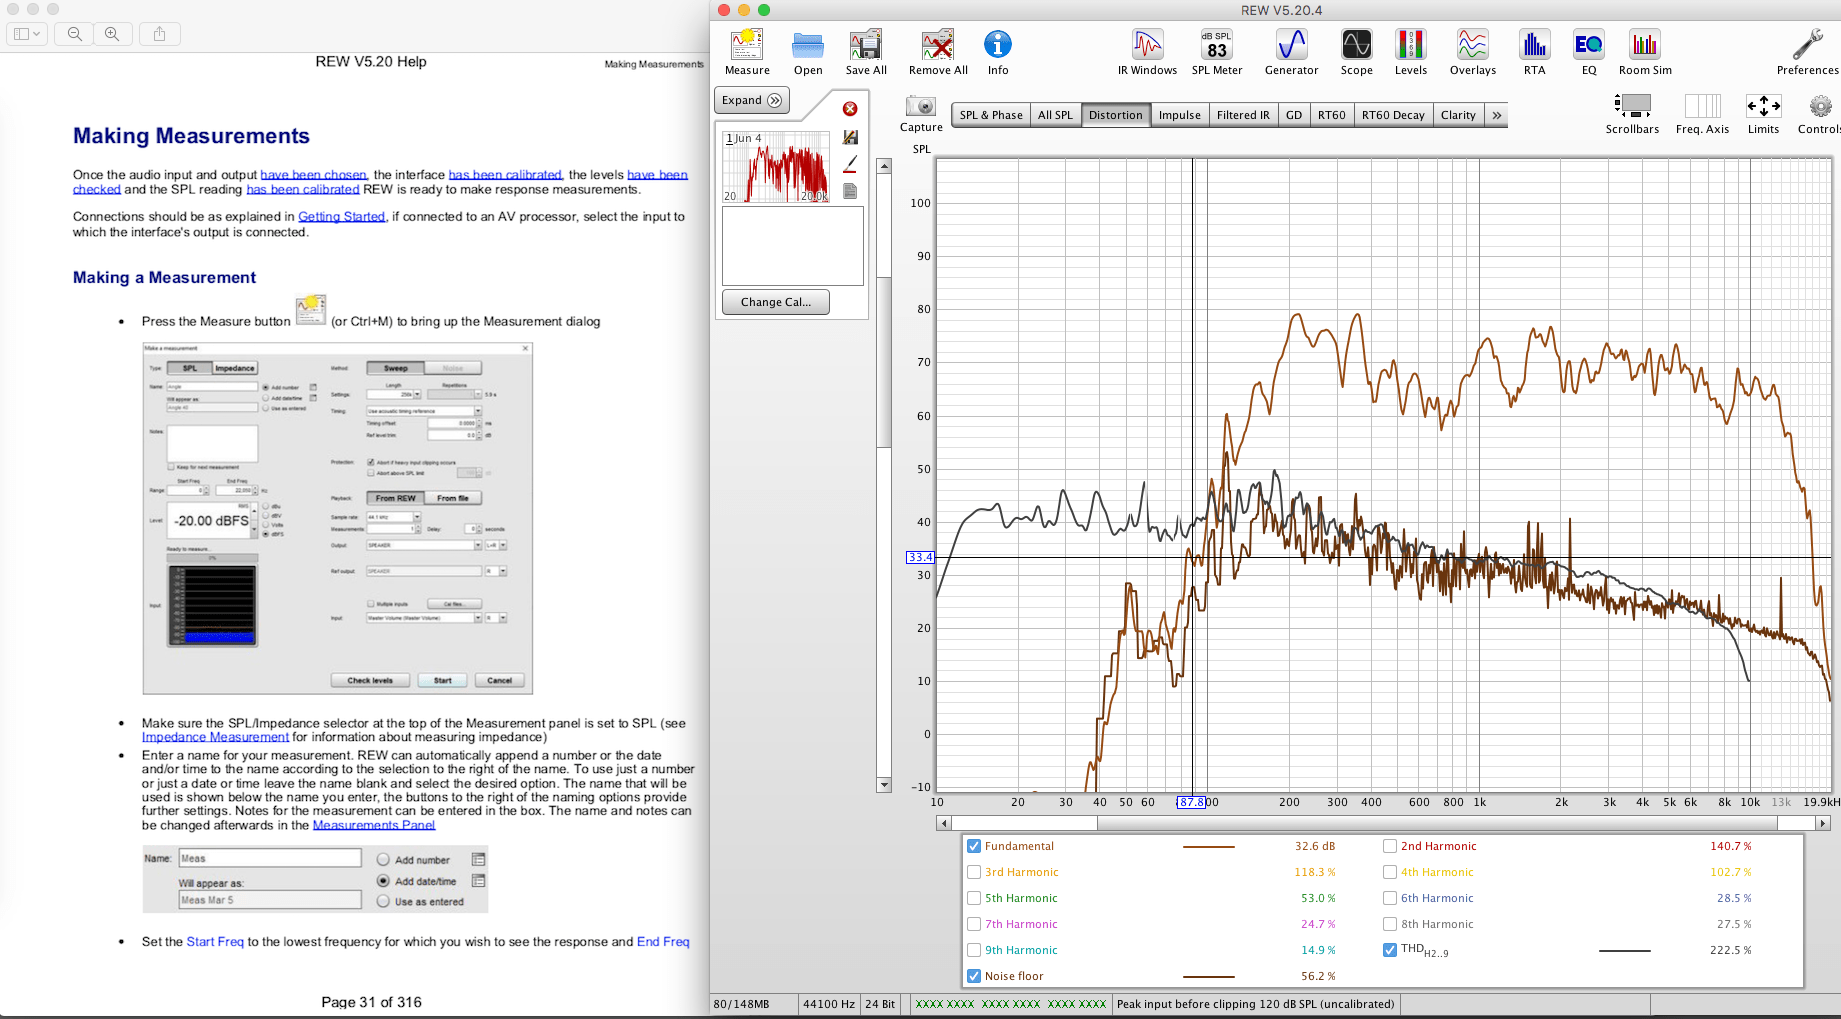
Task: Enable the 3rd Harmonic trace
Action: click(x=974, y=872)
